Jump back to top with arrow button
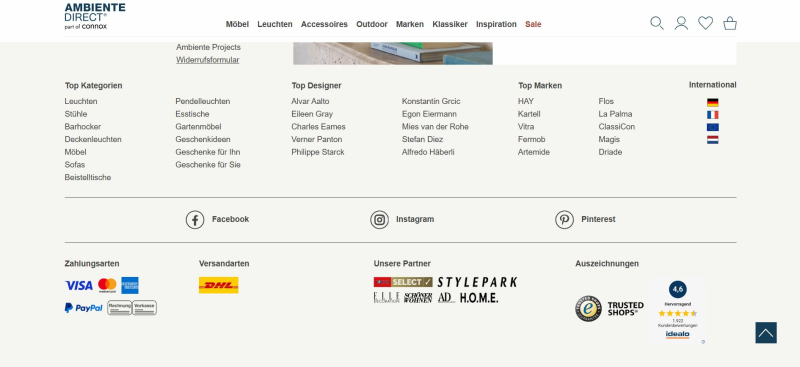The image size is (800, 367). pos(766,333)
